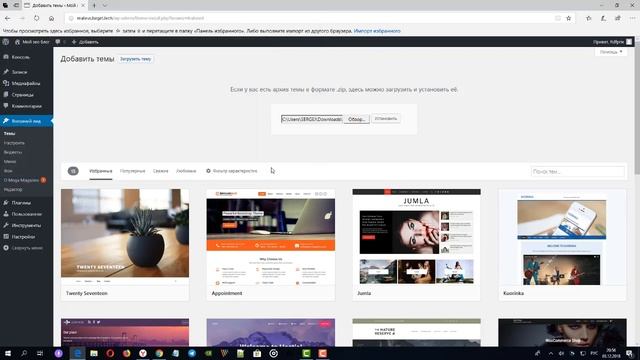Open Microsoft Store from taskbar

257,353
